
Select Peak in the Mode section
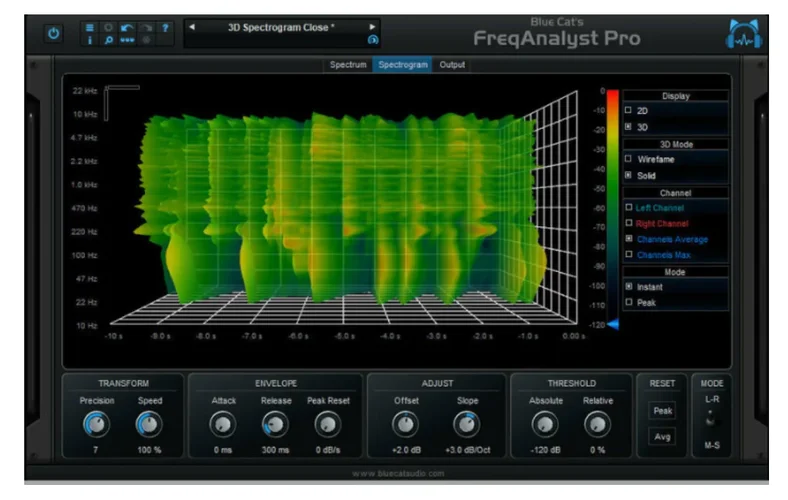tap(628, 302)
